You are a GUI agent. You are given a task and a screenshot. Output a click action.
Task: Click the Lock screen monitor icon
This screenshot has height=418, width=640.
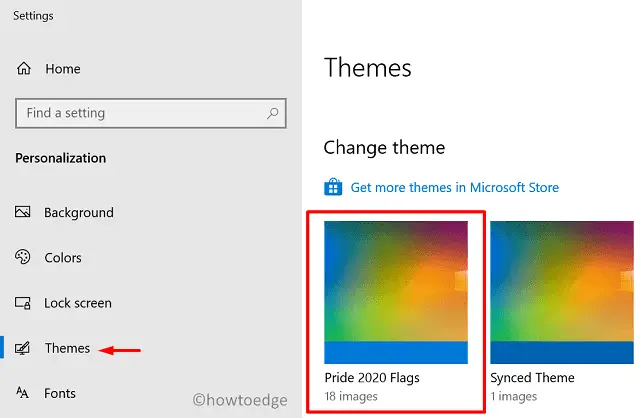click(x=25, y=303)
